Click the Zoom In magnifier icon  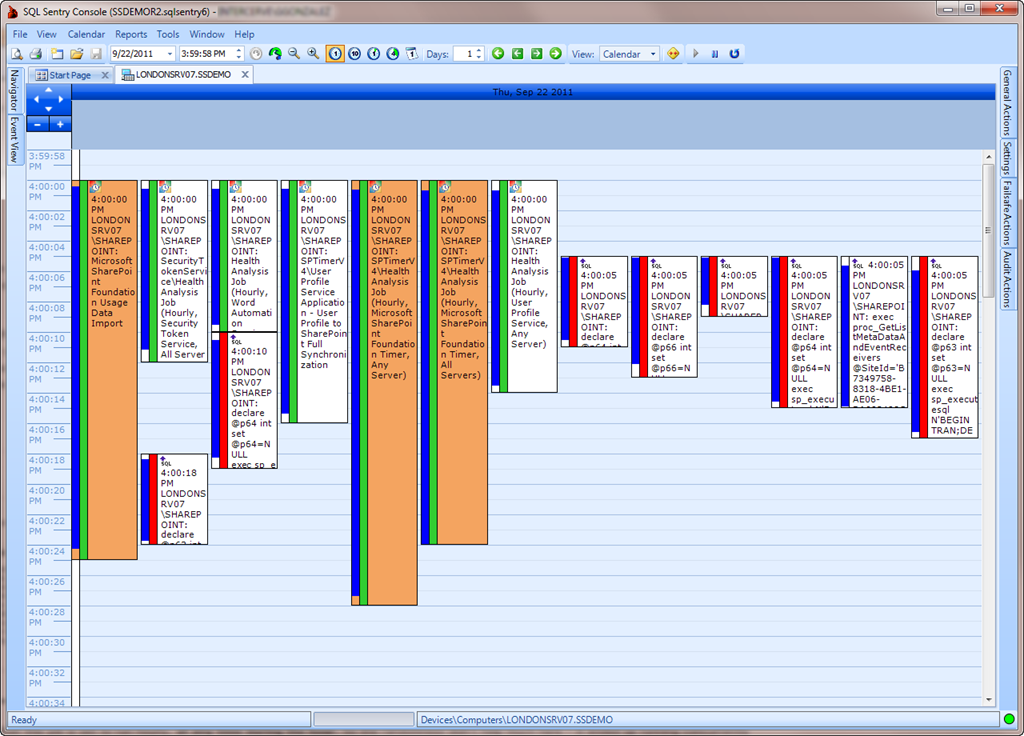point(313,54)
